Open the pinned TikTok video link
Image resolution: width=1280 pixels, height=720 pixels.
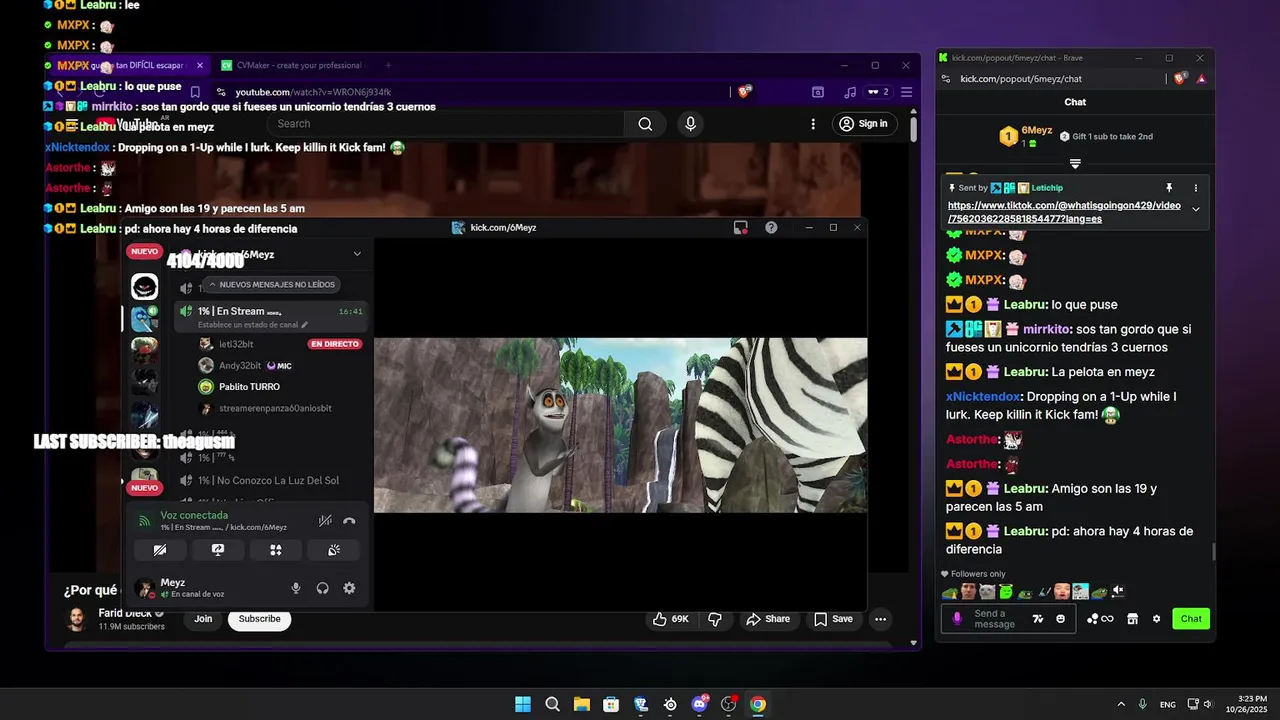pos(1064,212)
